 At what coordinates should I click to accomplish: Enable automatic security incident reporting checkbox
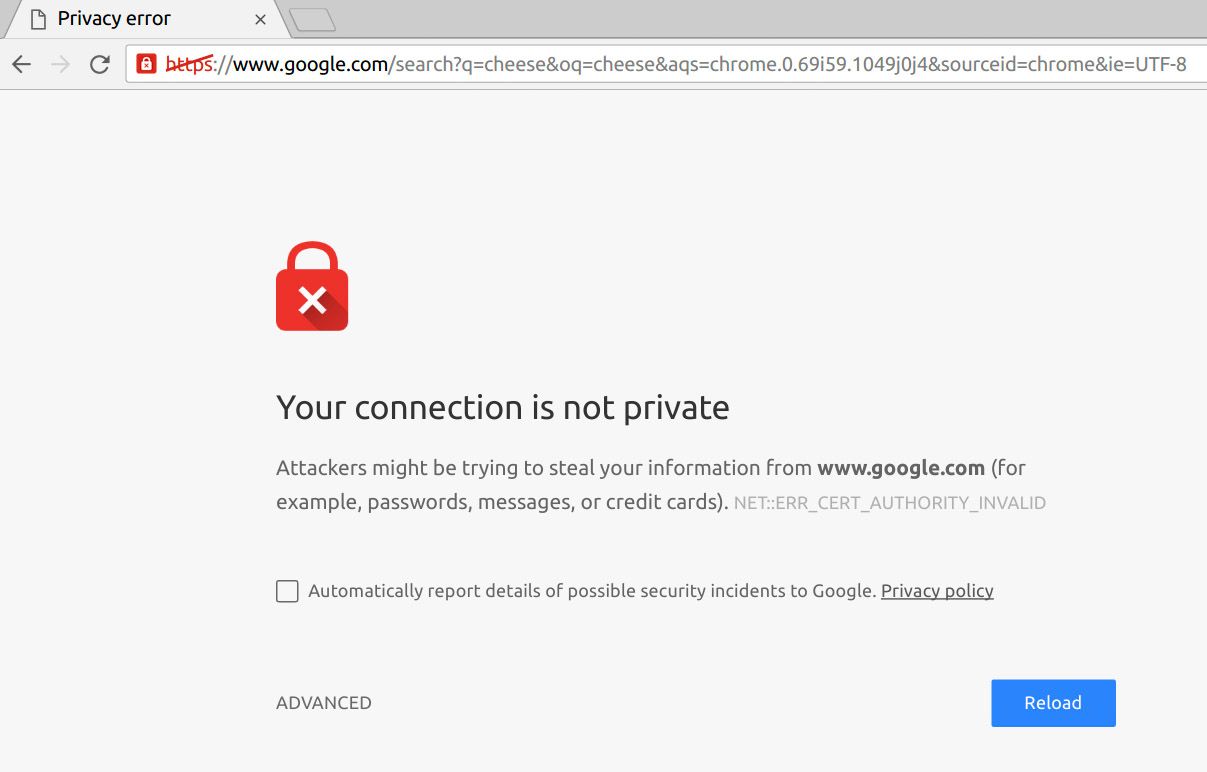(x=287, y=591)
